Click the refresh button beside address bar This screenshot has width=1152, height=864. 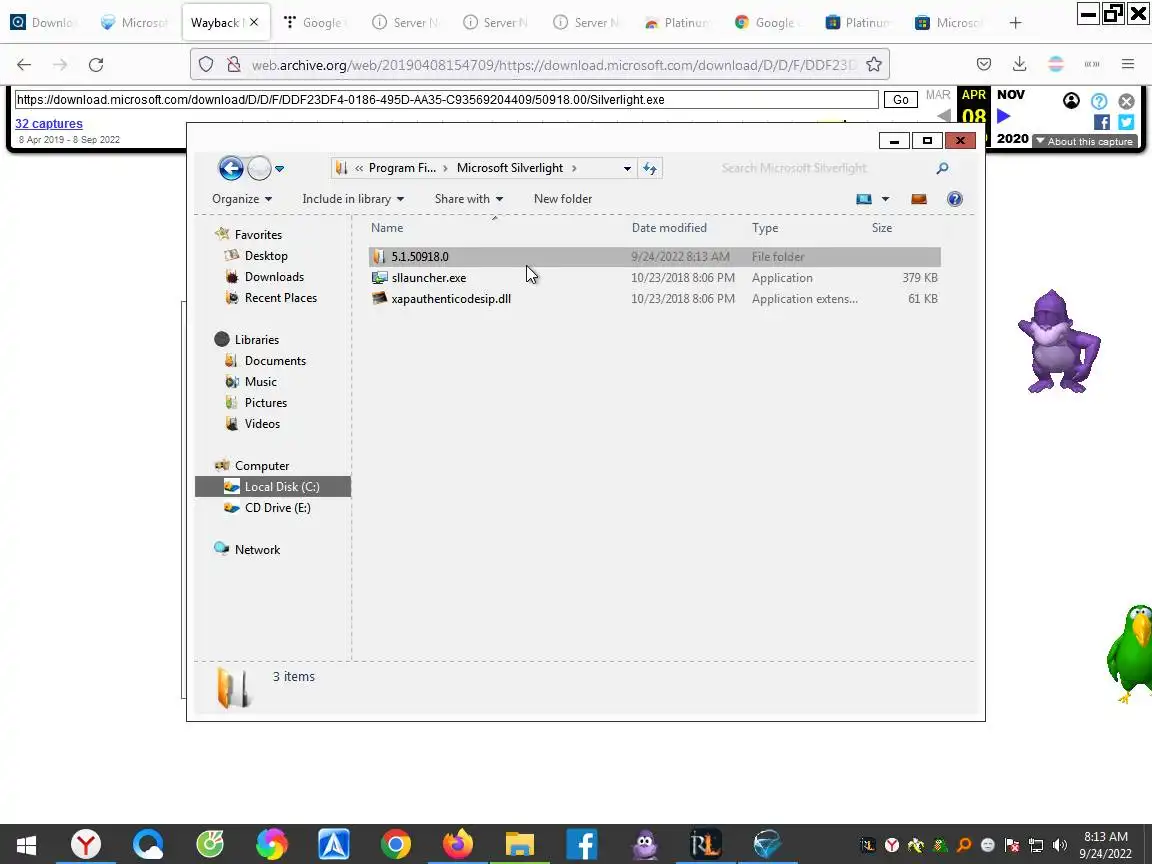coord(649,168)
